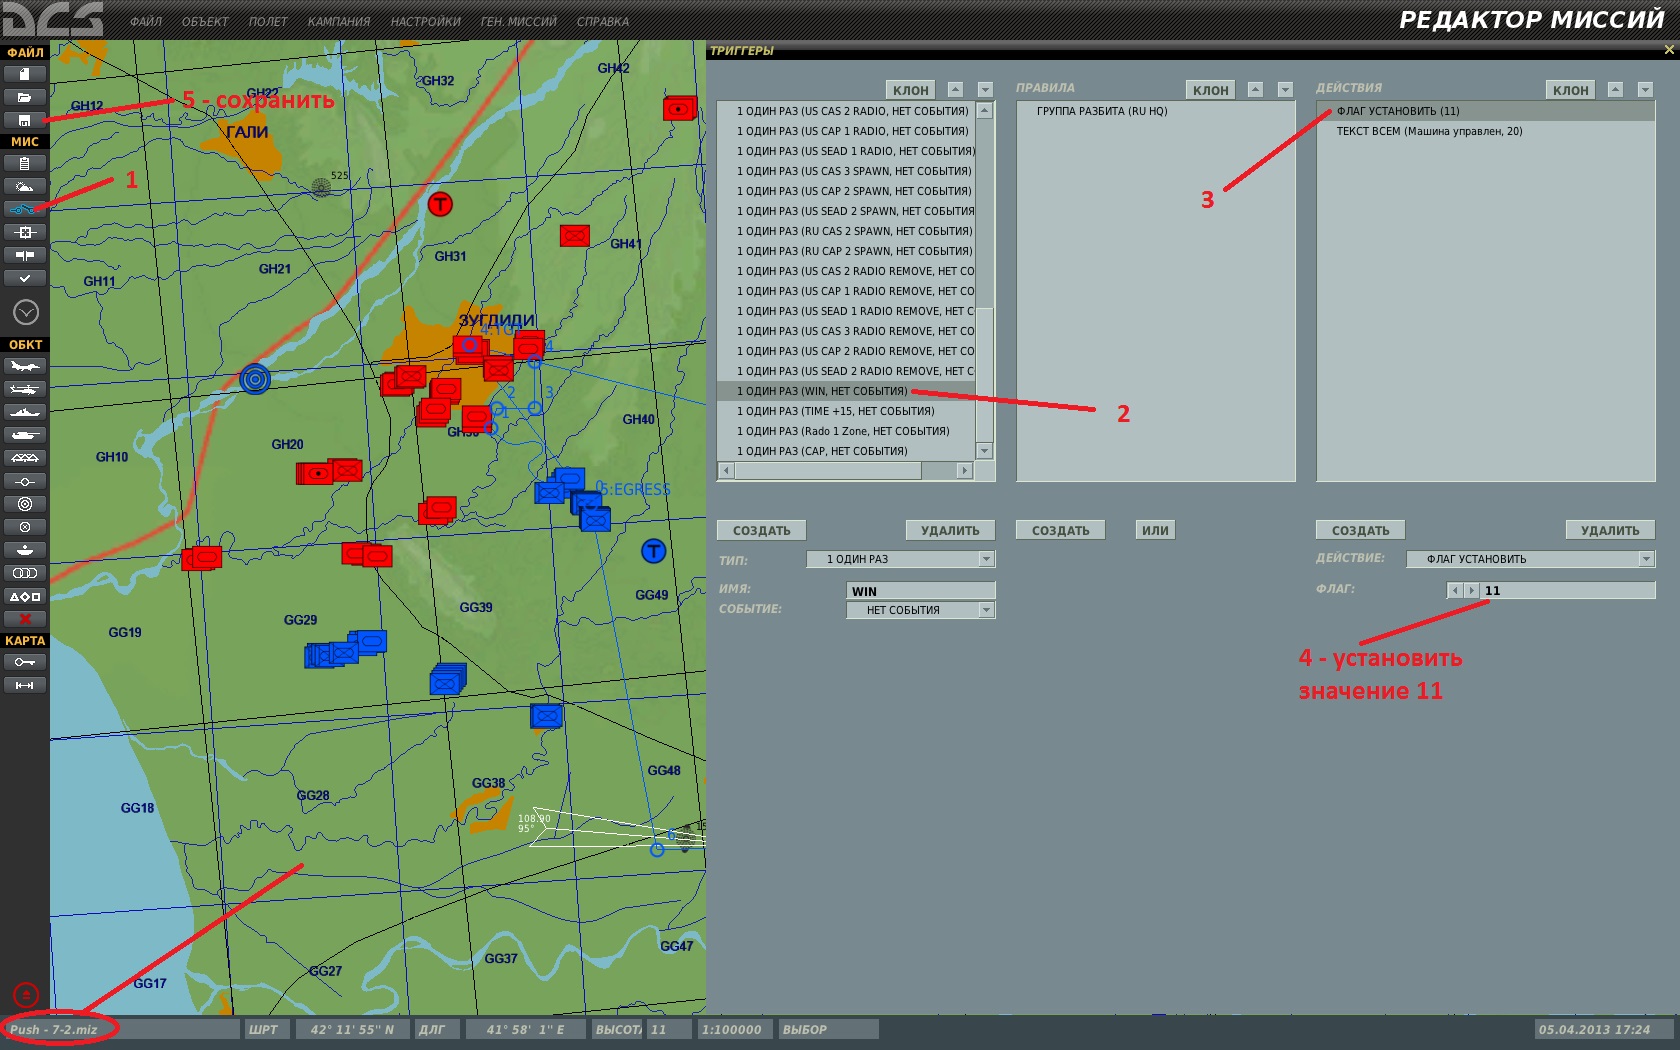Open the weather settings icon
1680x1050 pixels.
coord(25,186)
